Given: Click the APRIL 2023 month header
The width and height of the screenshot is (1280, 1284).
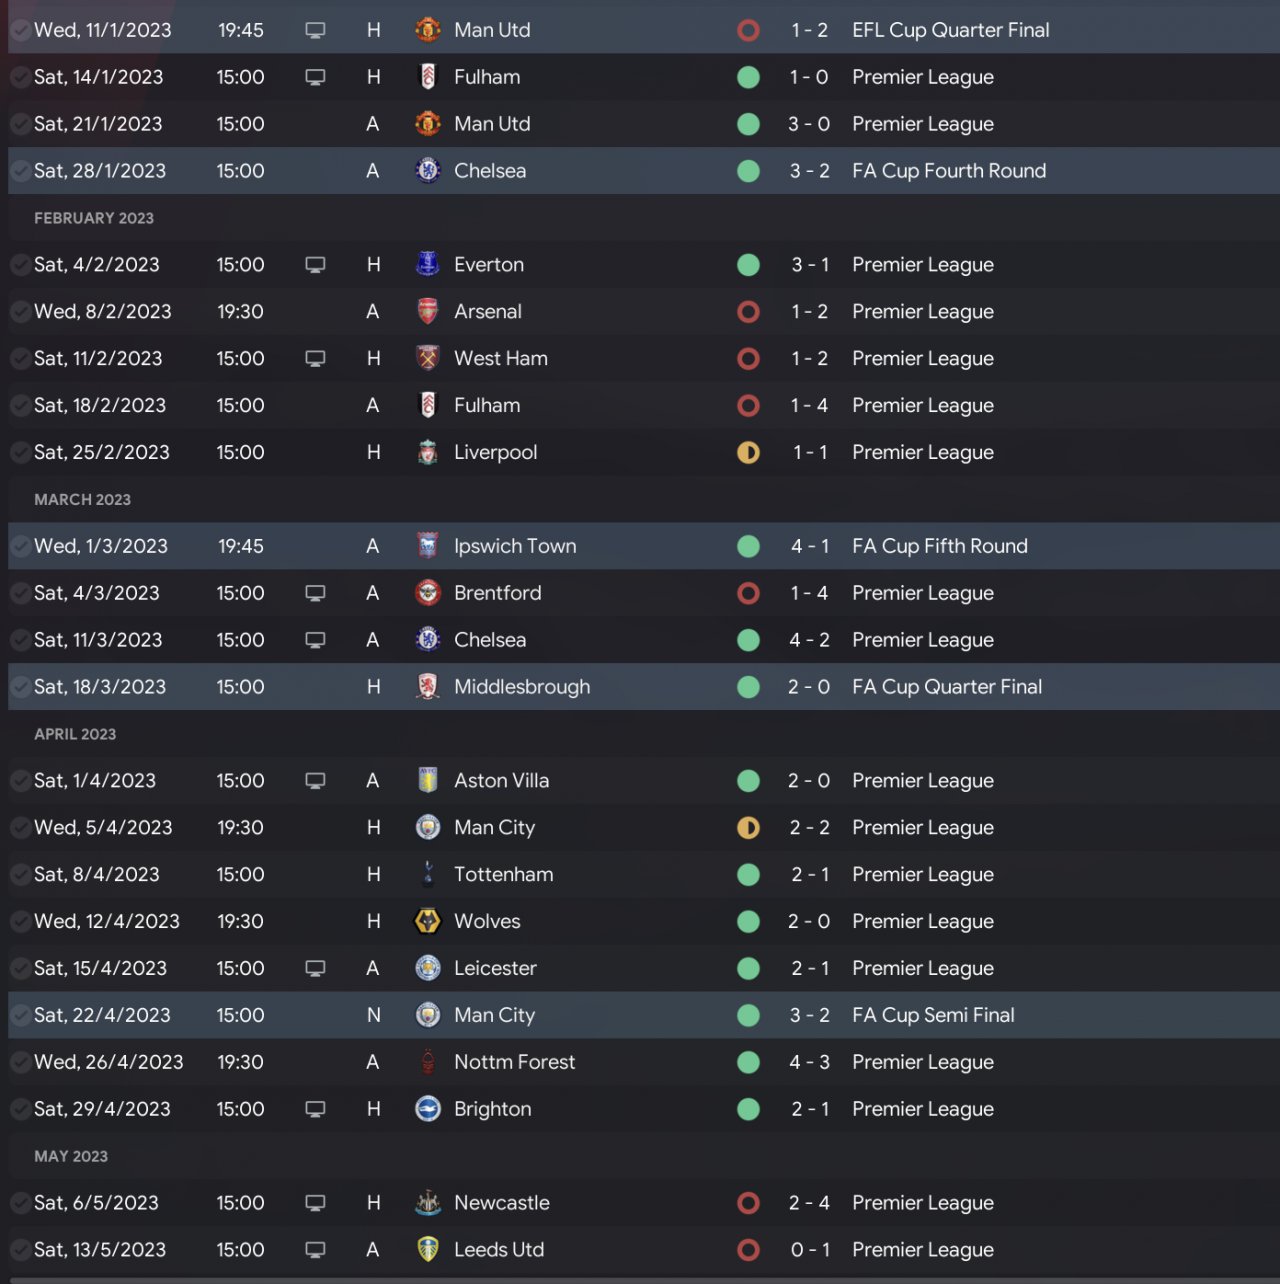Looking at the screenshot, I should pos(75,734).
